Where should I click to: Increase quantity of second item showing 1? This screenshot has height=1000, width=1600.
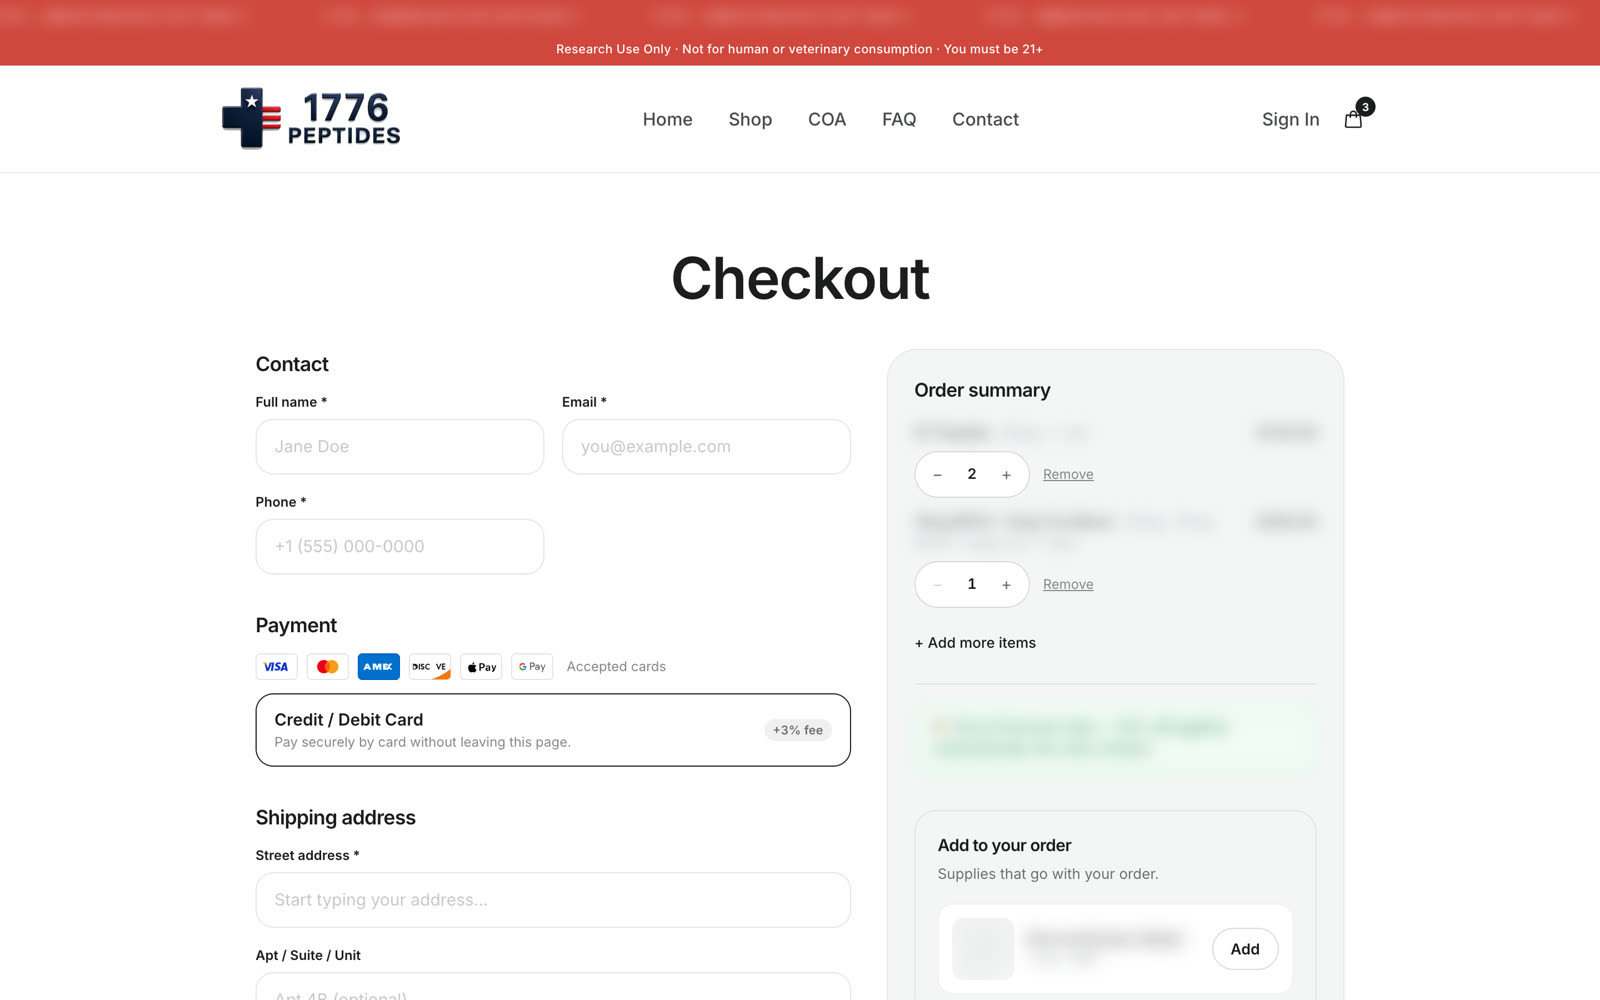tap(1006, 585)
